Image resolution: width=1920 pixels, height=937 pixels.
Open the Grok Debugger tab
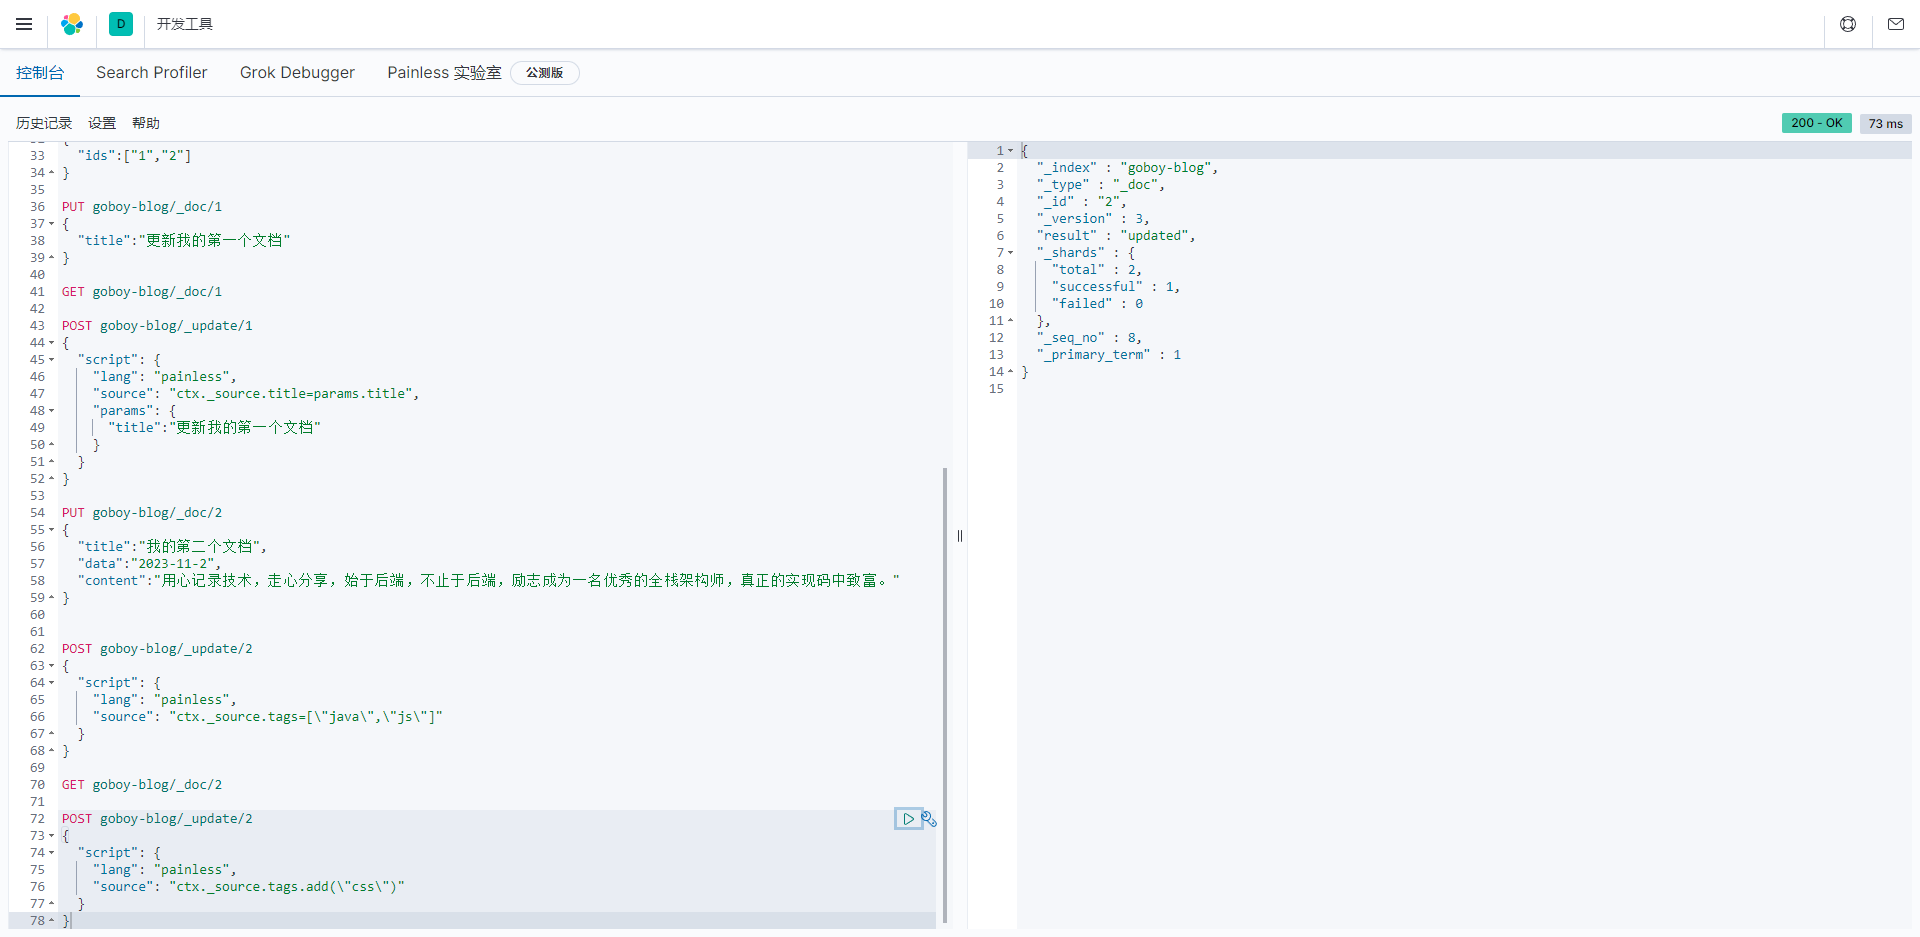tap(297, 73)
